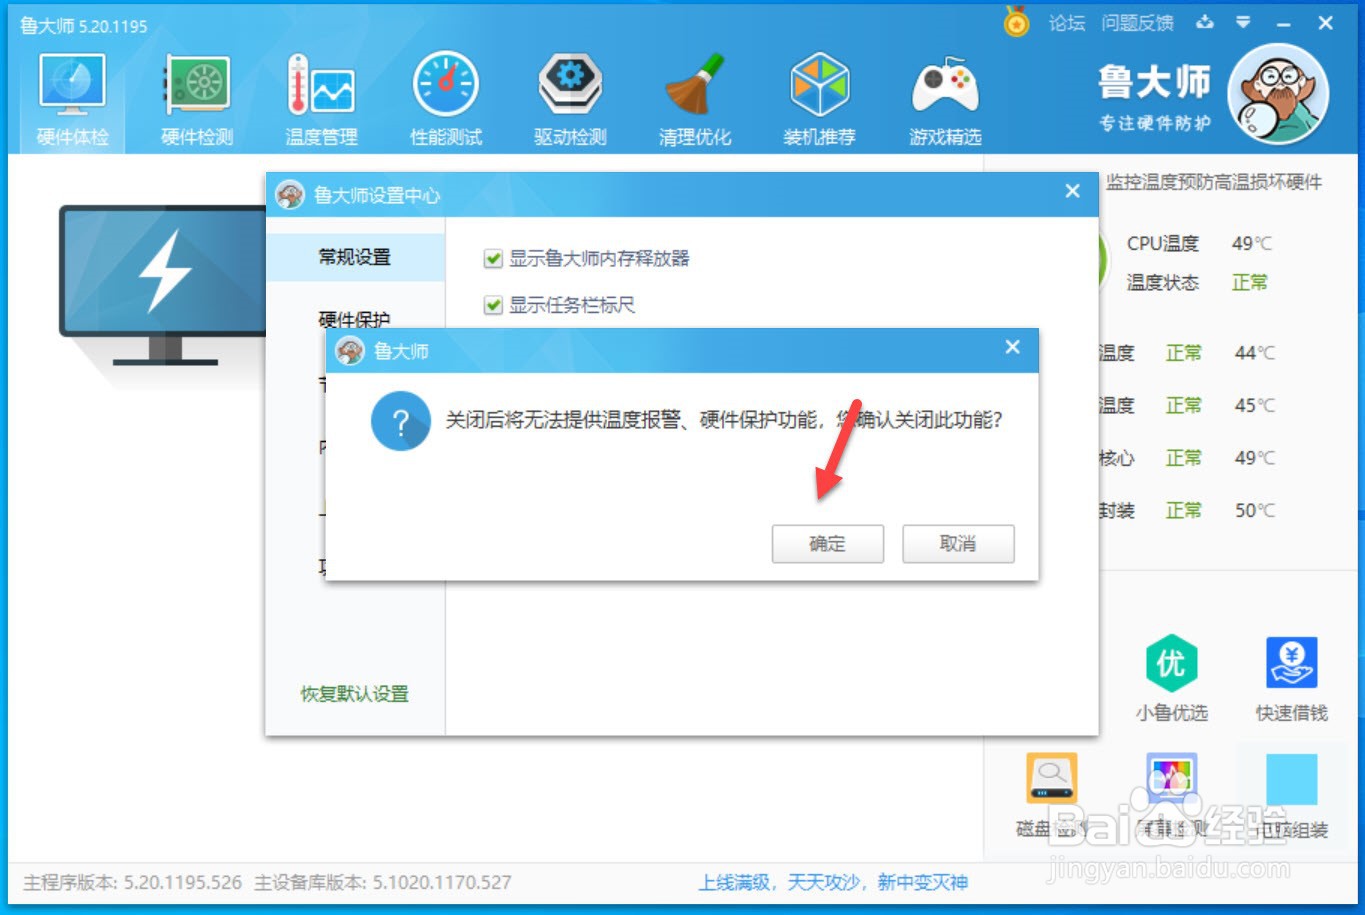
Task: Select the 硬件保护 settings tab
Action: tap(355, 319)
